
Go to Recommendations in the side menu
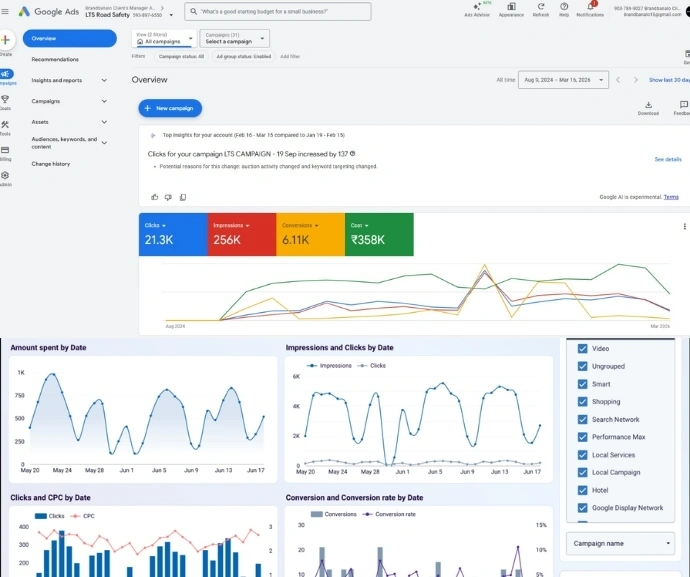[55, 59]
